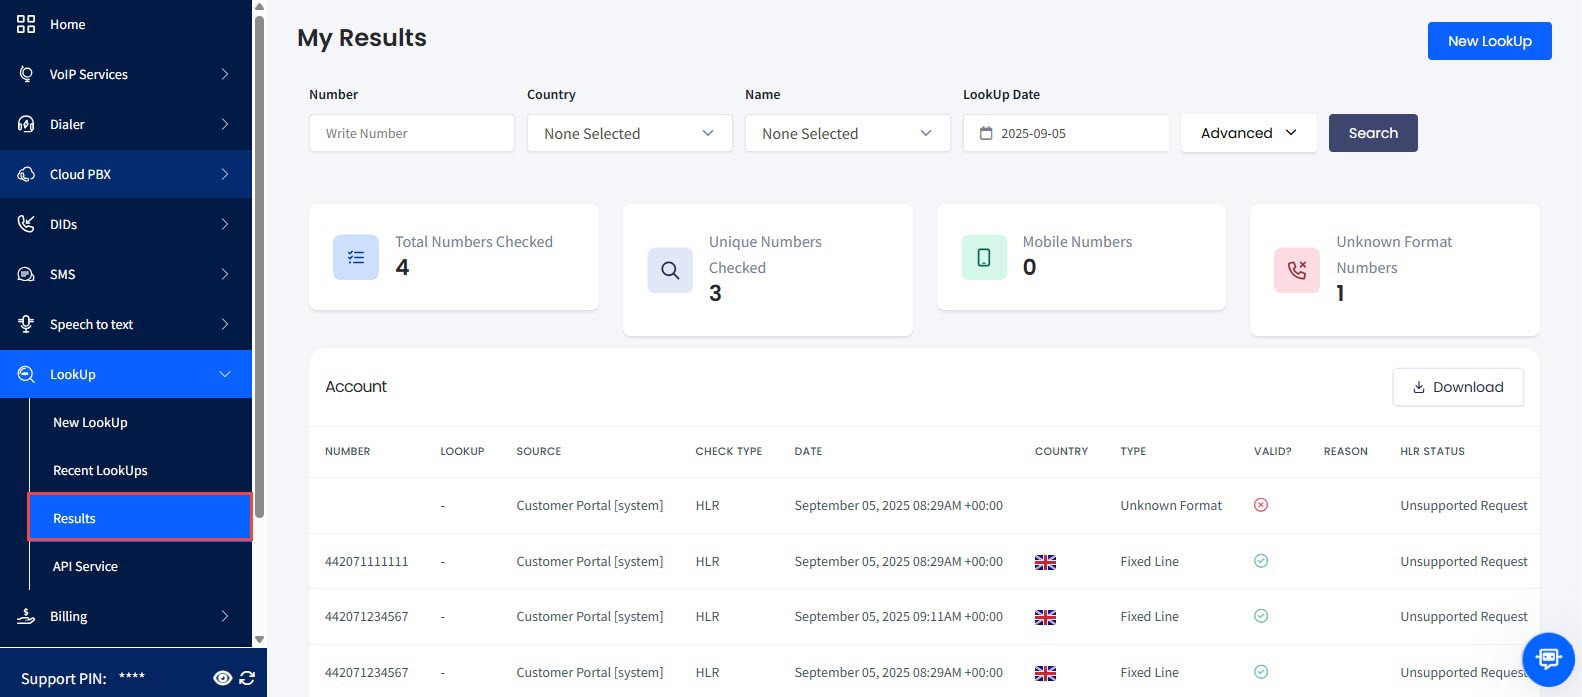Click the SMS chat bubble icon
The image size is (1582, 697).
[26, 274]
